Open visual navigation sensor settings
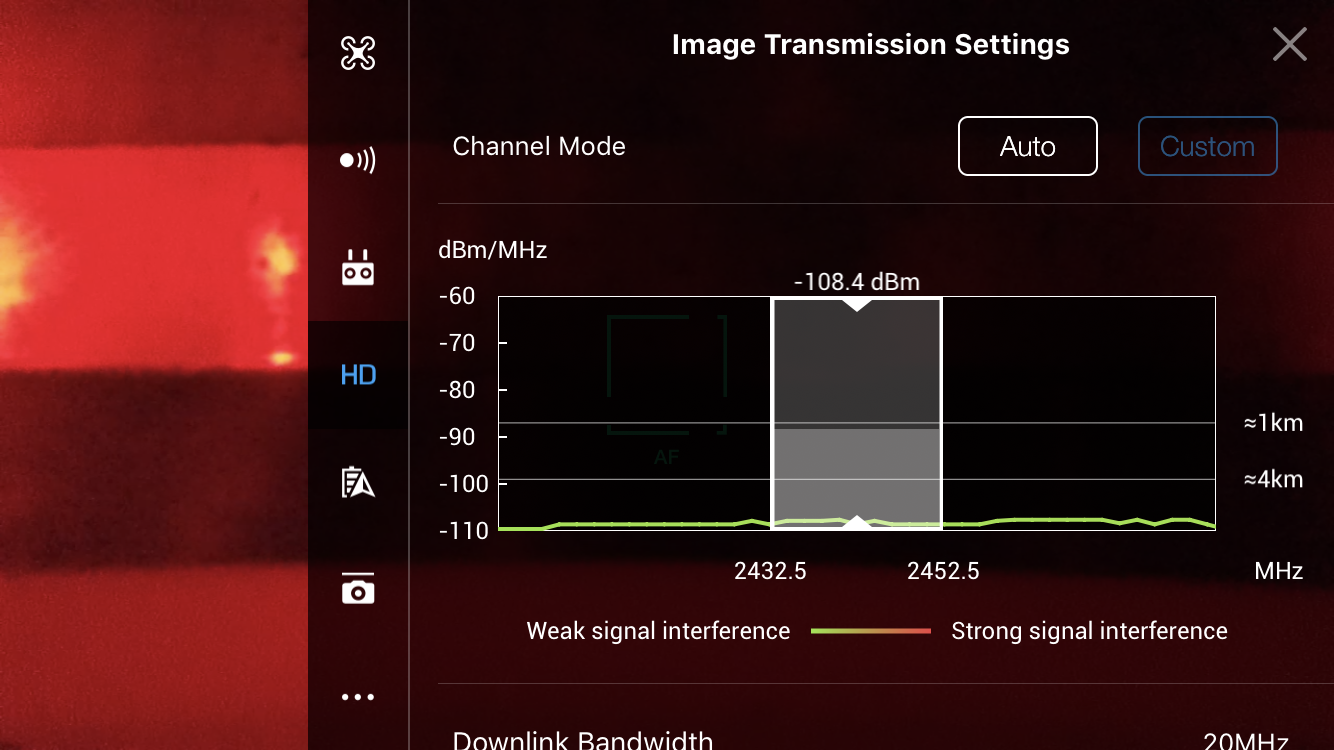Screen dimensions: 1334x750 (x=357, y=160)
